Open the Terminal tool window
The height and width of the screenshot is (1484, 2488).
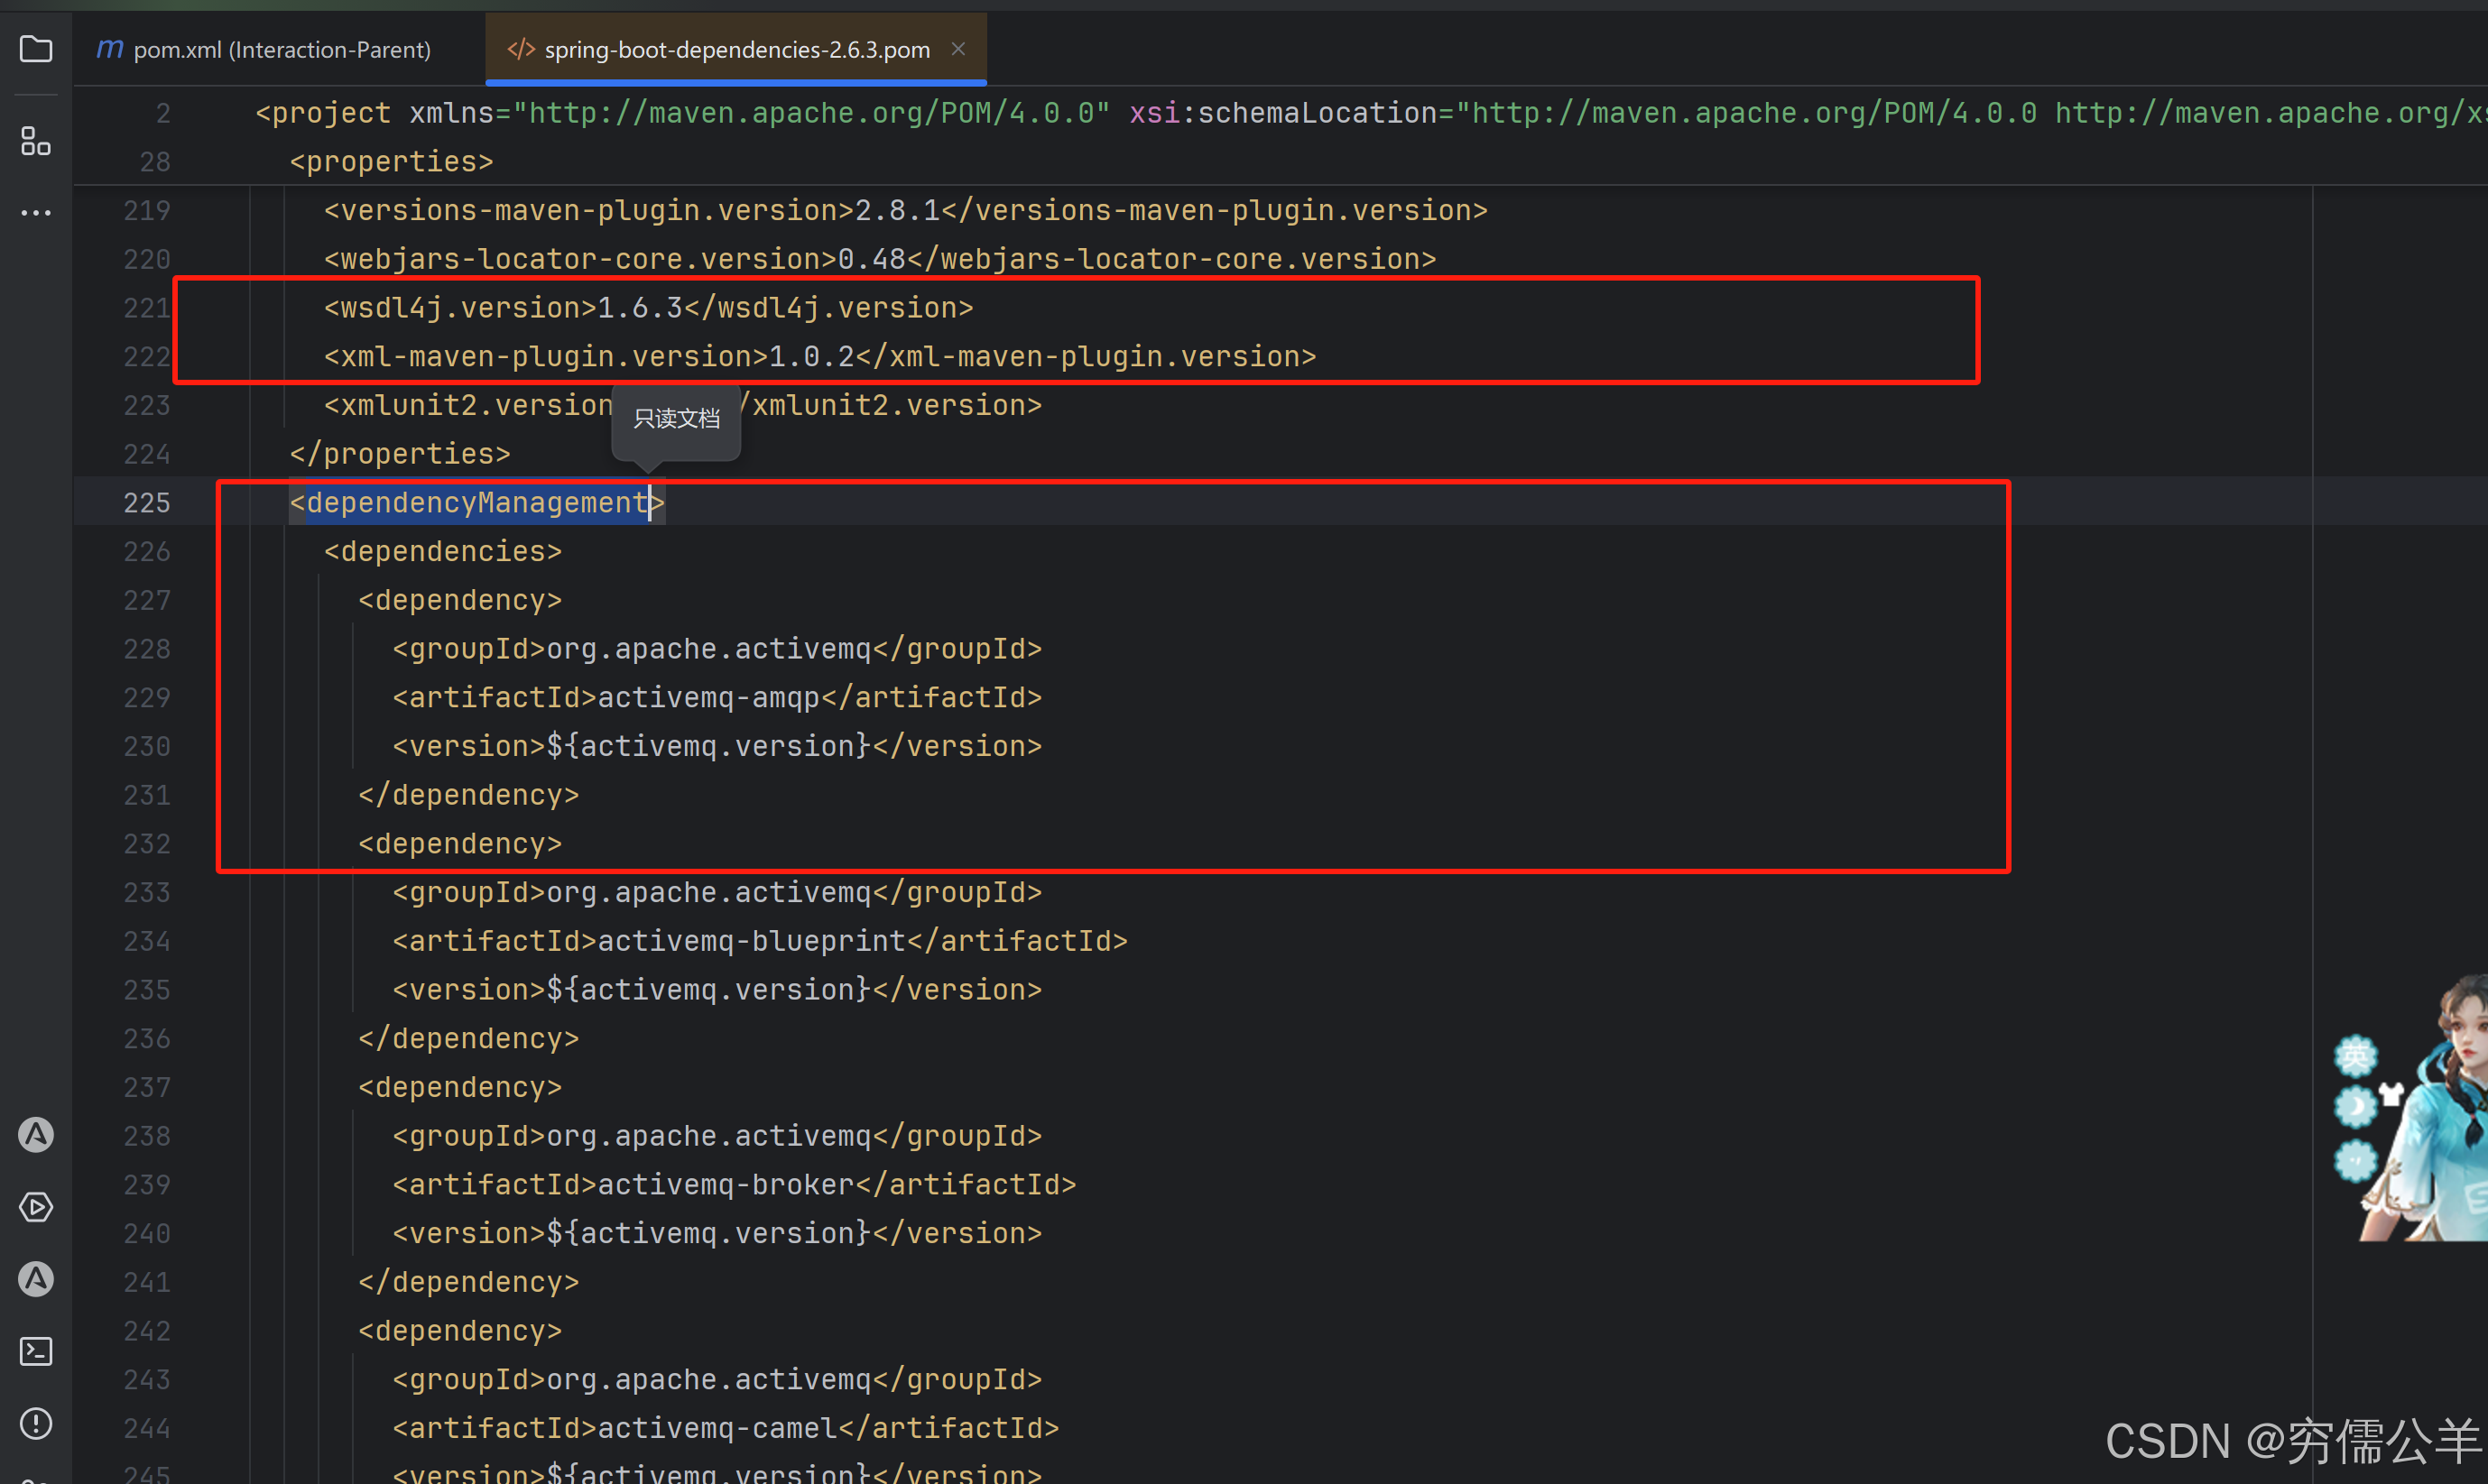coord(36,1351)
